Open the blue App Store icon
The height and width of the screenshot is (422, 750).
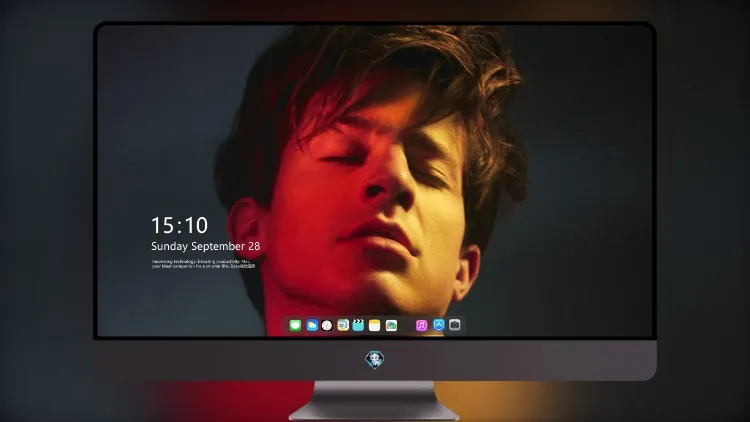tap(439, 325)
